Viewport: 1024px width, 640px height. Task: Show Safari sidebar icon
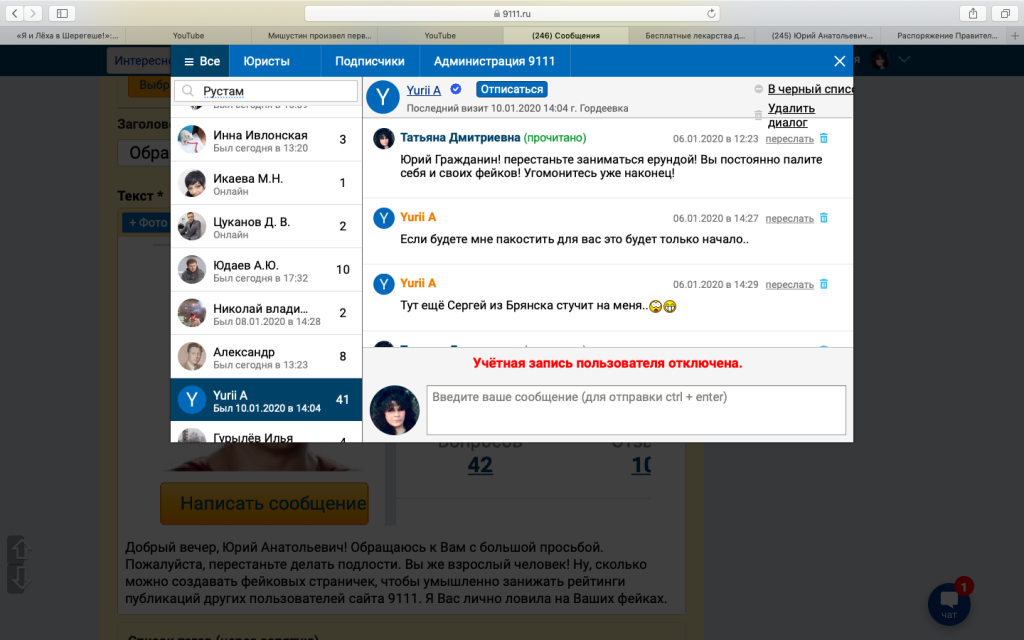62,13
